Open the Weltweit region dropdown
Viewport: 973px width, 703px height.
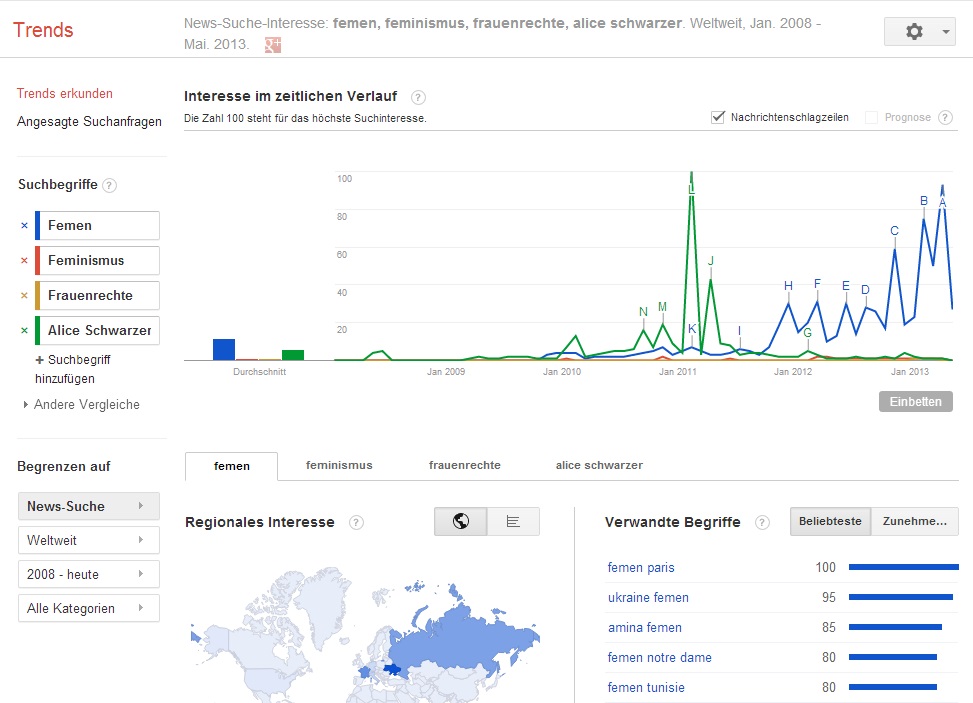click(x=89, y=540)
